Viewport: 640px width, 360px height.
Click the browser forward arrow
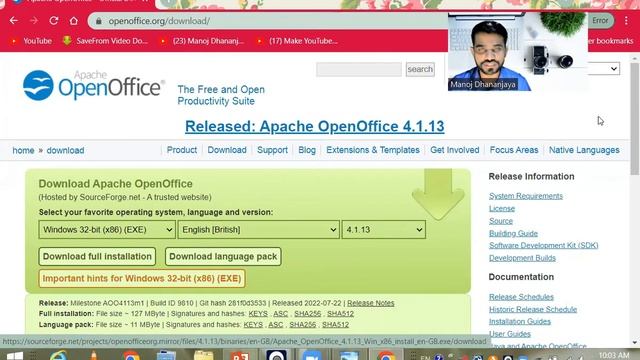(x=34, y=20)
